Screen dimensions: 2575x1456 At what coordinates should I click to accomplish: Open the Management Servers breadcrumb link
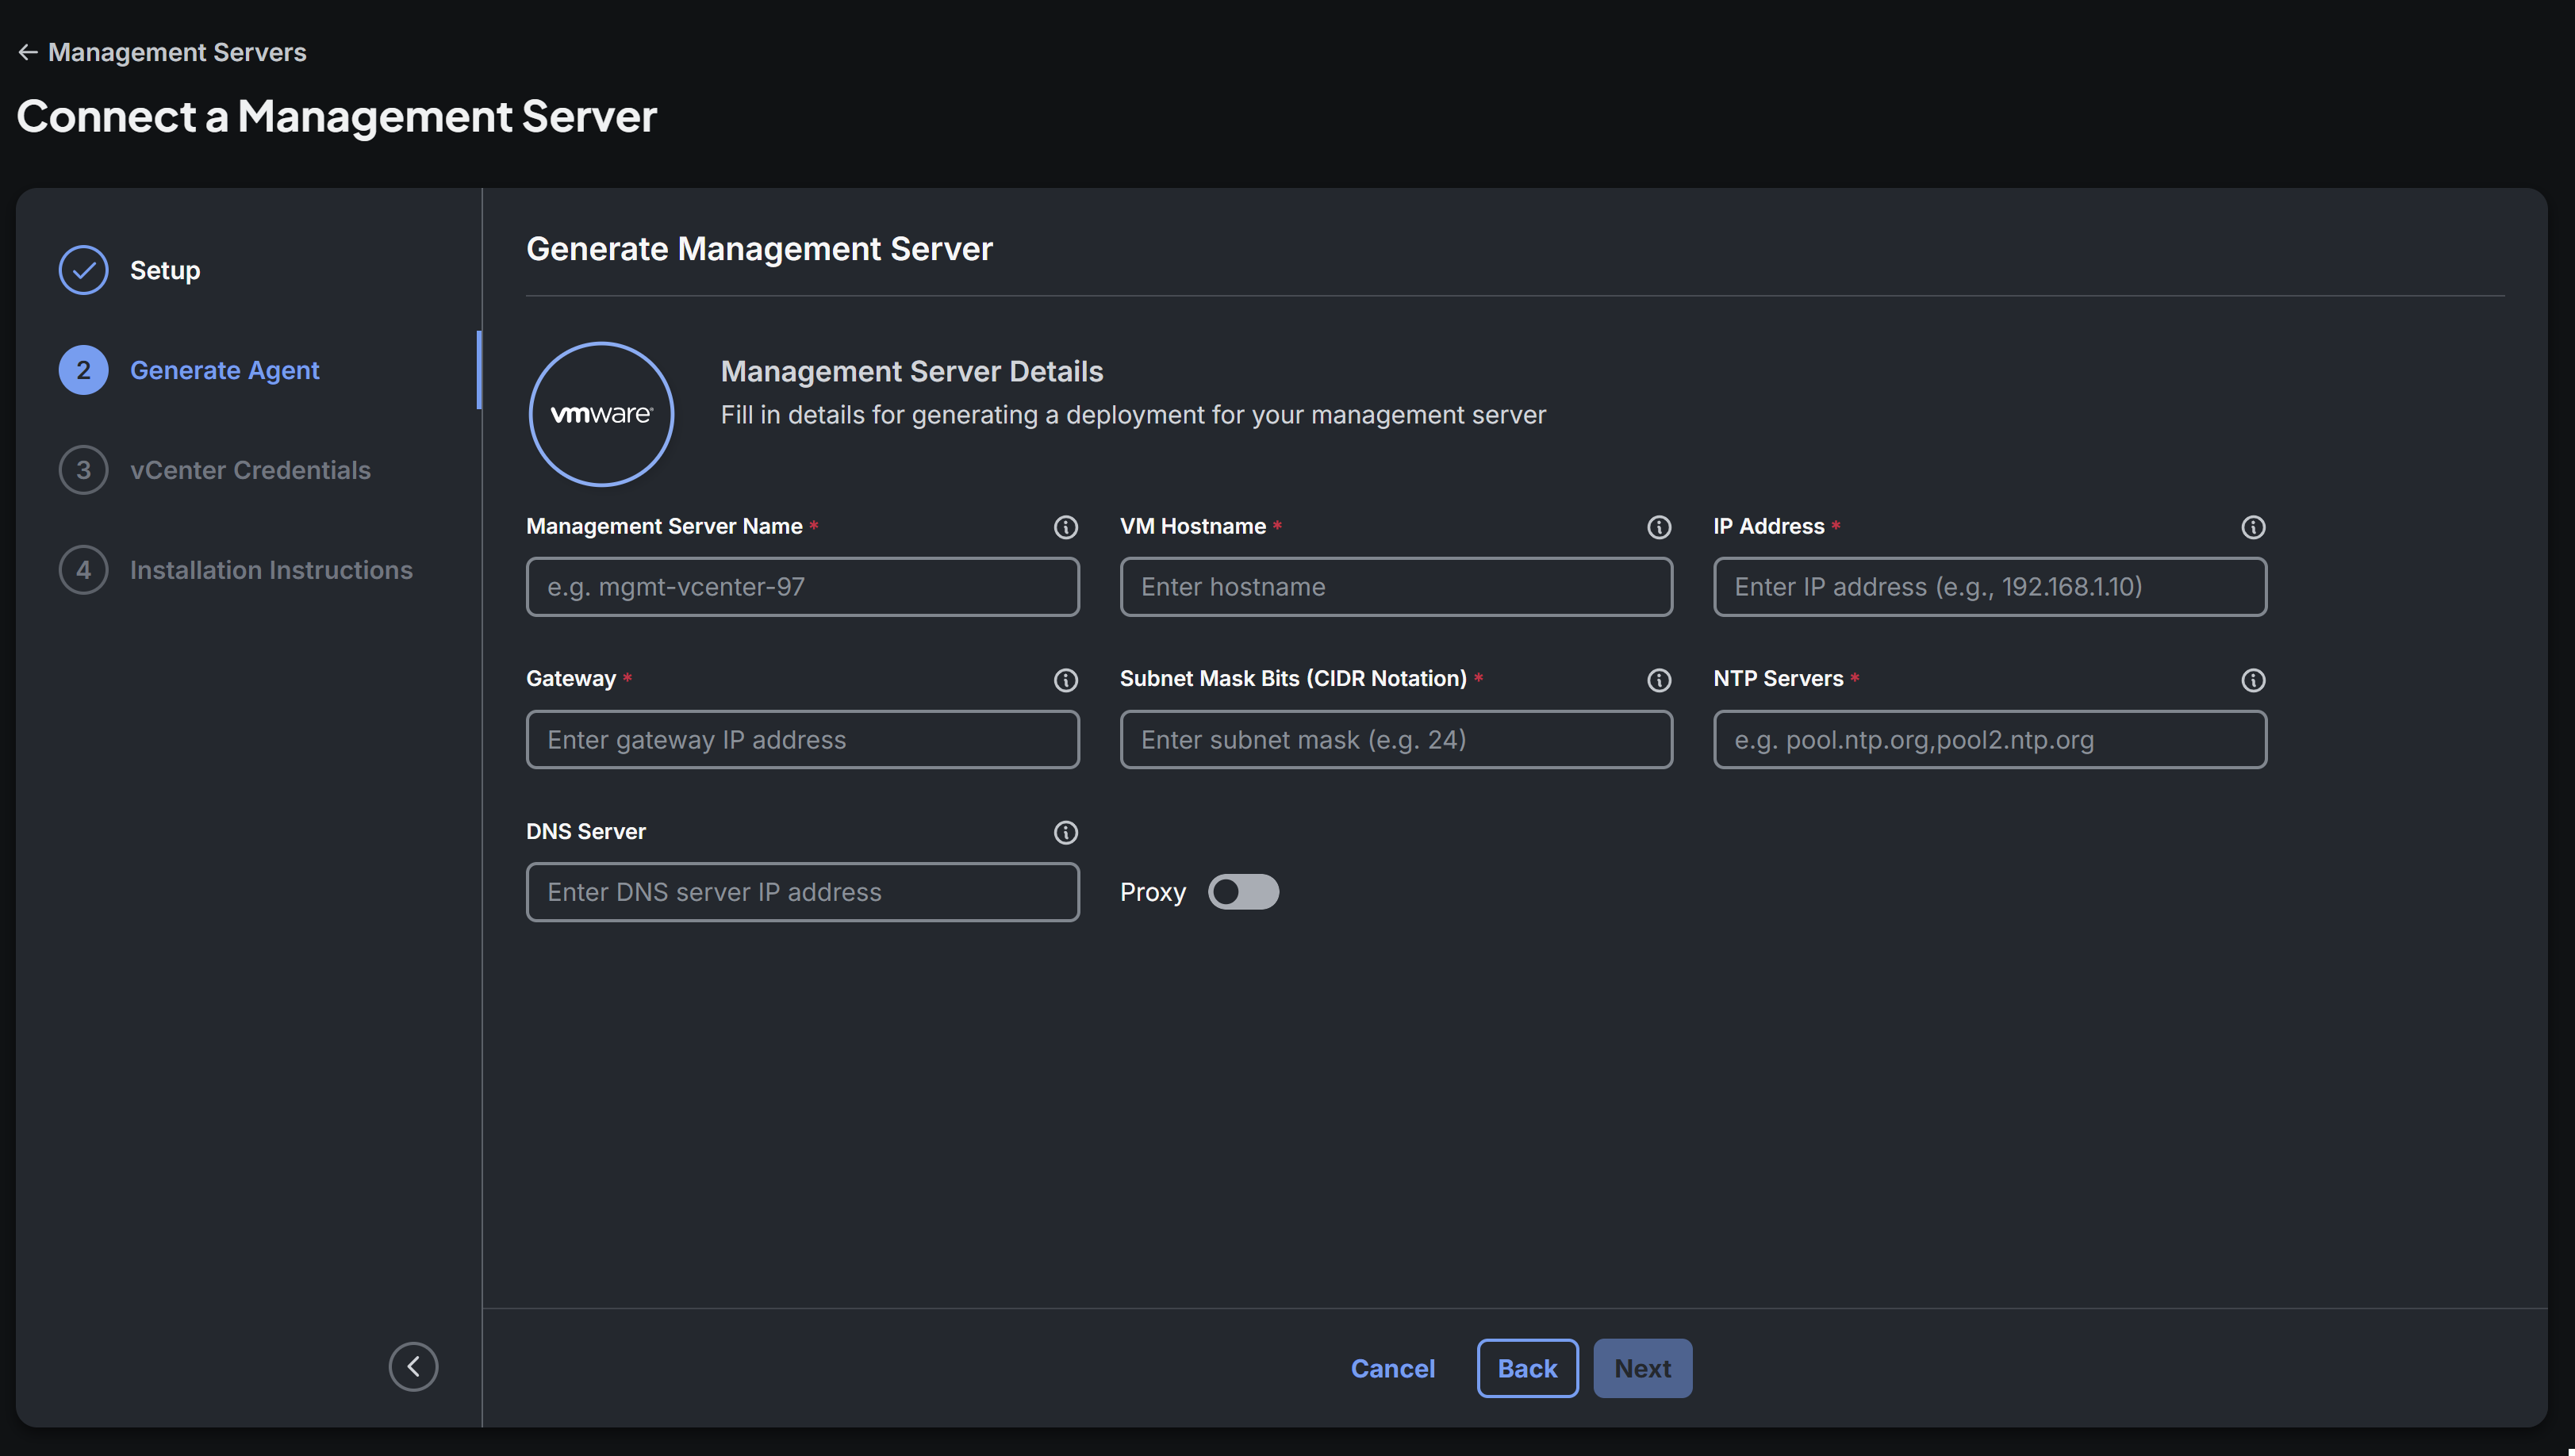pyautogui.click(x=177, y=52)
